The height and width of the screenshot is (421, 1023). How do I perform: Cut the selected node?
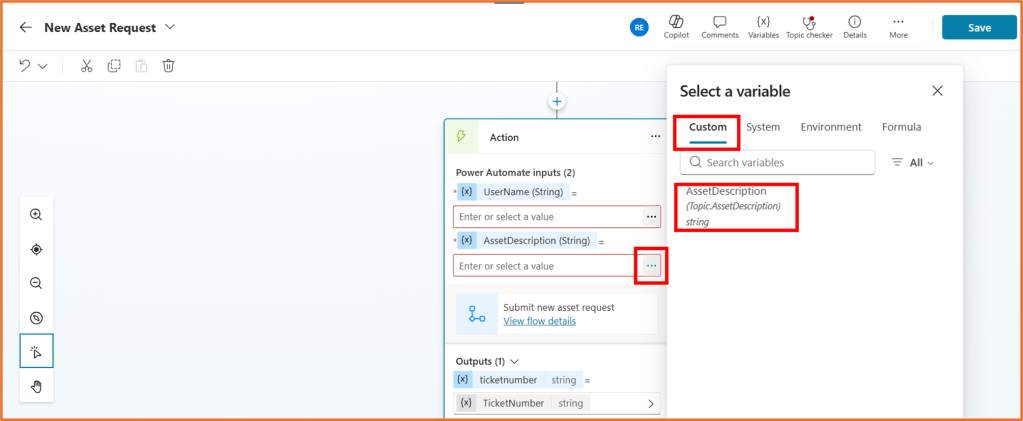[87, 66]
